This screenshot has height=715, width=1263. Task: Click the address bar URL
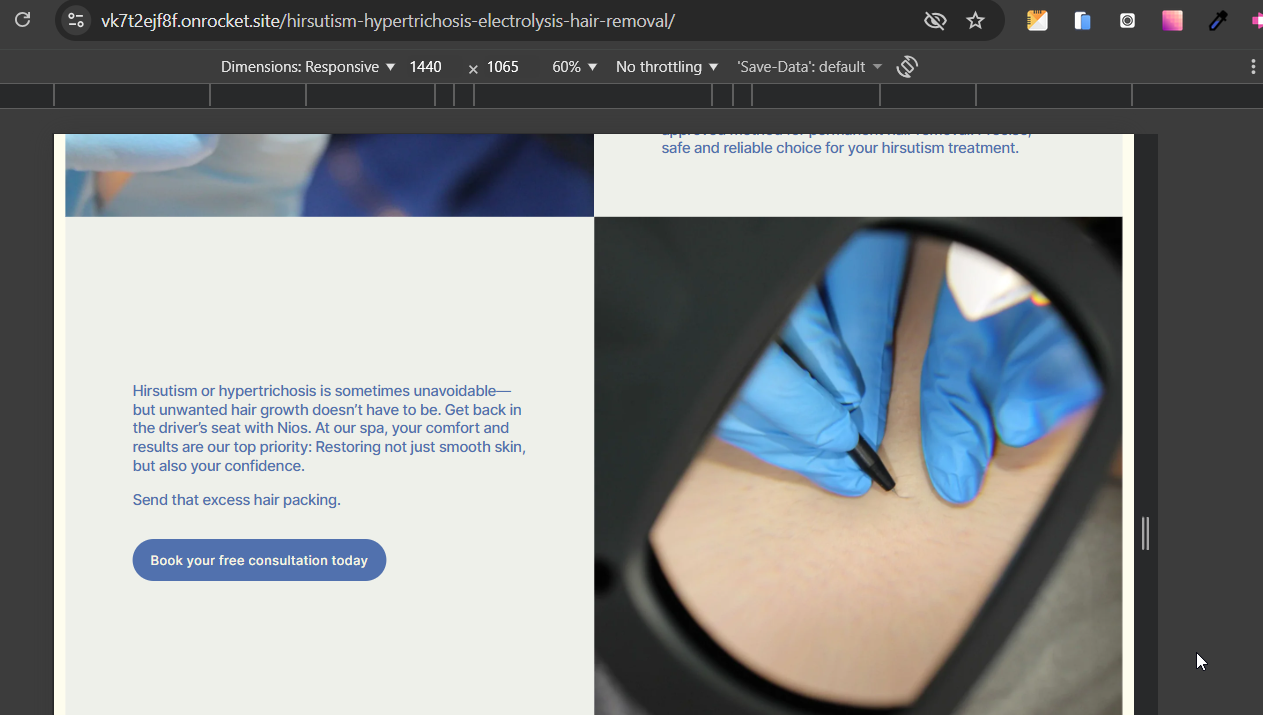pos(388,20)
